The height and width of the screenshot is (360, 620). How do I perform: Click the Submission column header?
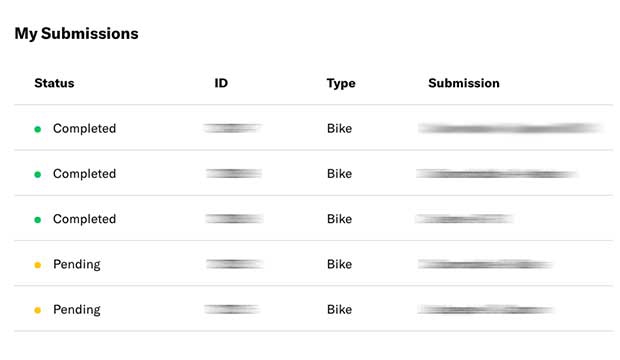464,83
